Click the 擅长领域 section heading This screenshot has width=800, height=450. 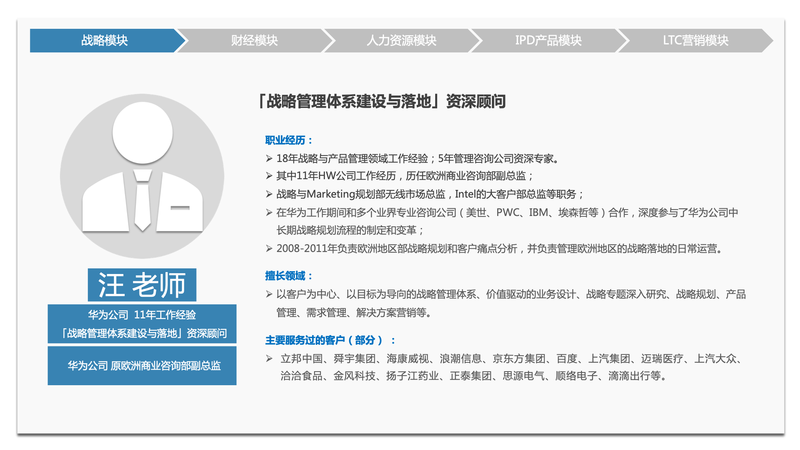289,275
